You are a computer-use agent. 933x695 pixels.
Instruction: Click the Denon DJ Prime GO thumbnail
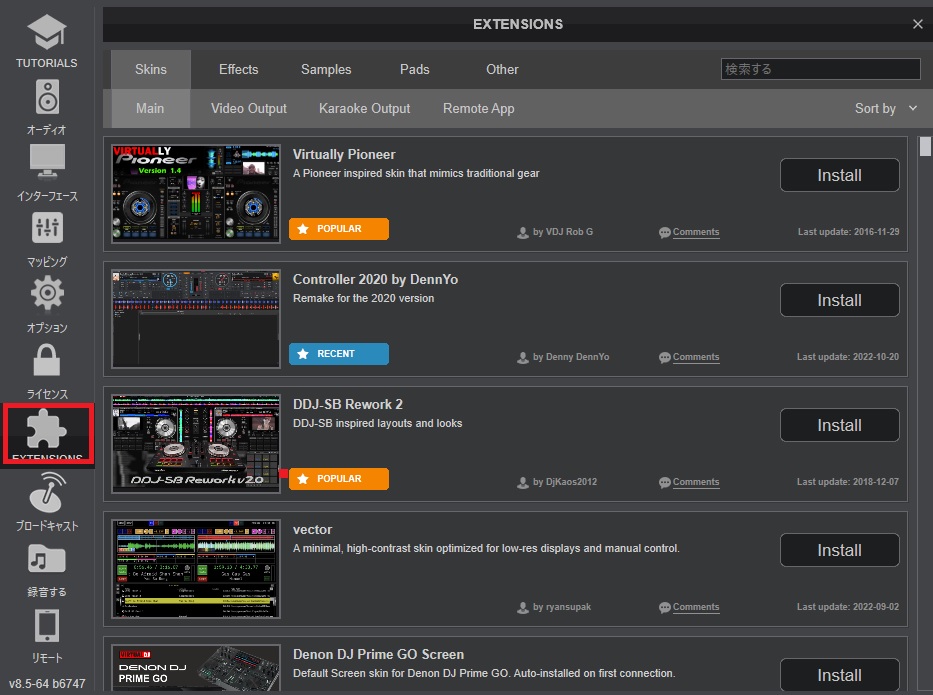[196, 668]
